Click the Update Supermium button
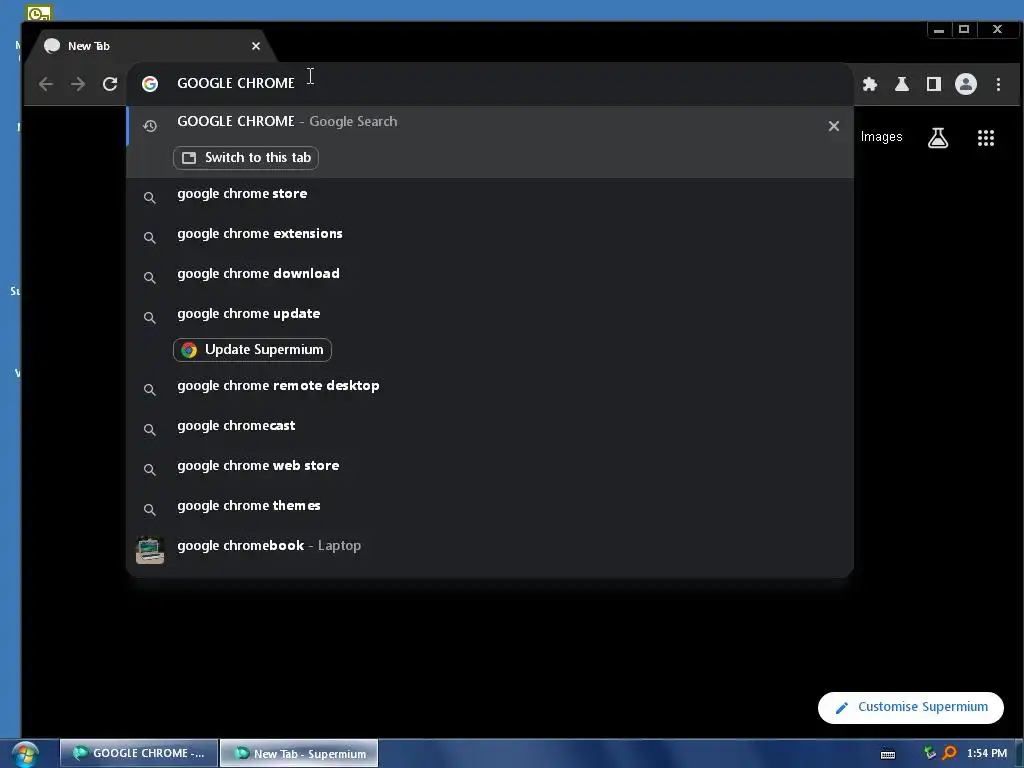This screenshot has height=768, width=1024. 252,350
